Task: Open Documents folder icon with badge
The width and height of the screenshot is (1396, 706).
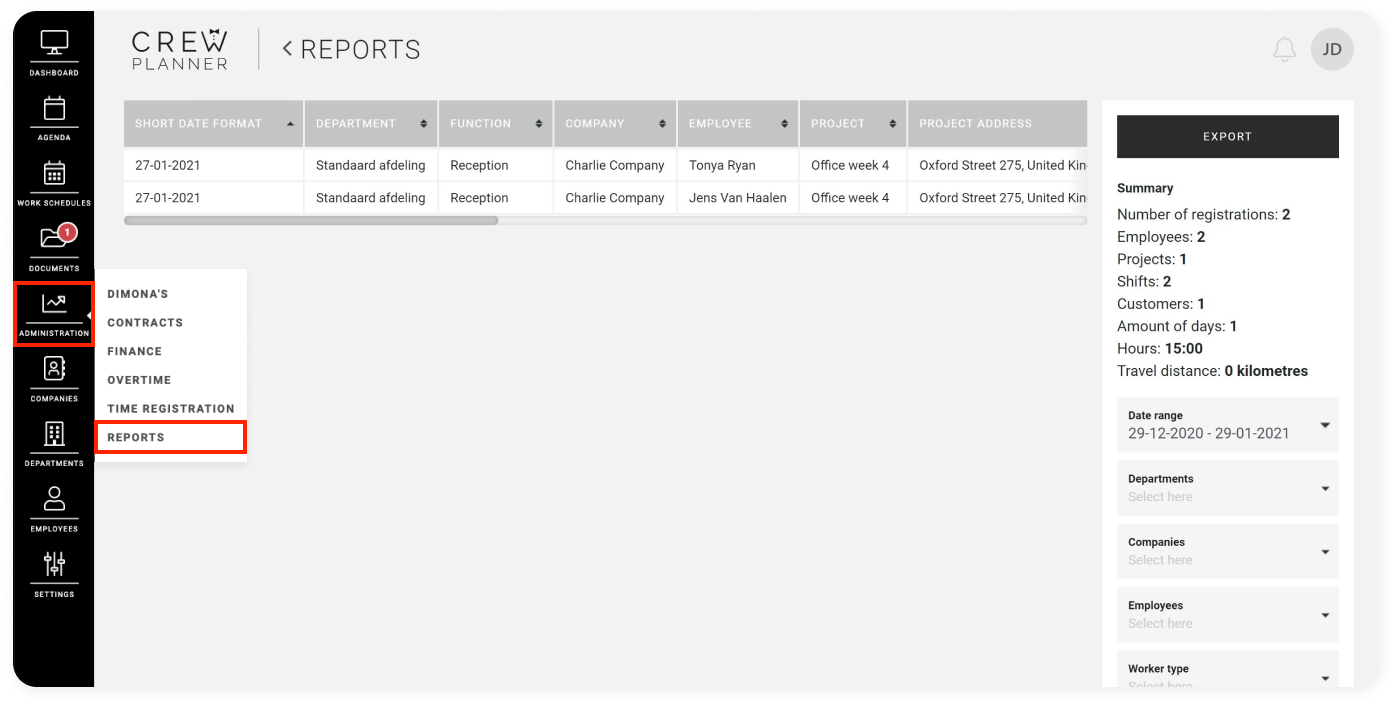Action: 54,247
